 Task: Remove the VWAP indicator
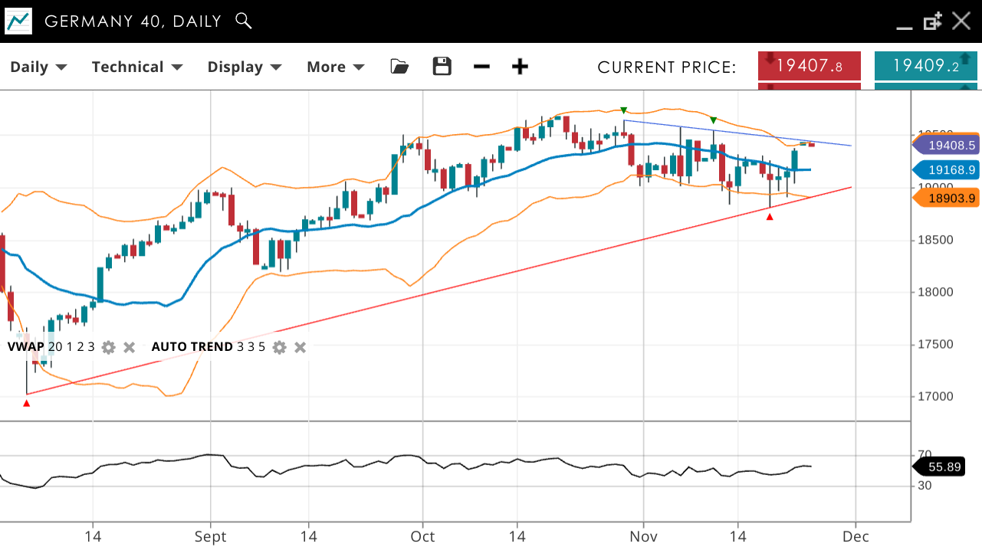coord(129,348)
